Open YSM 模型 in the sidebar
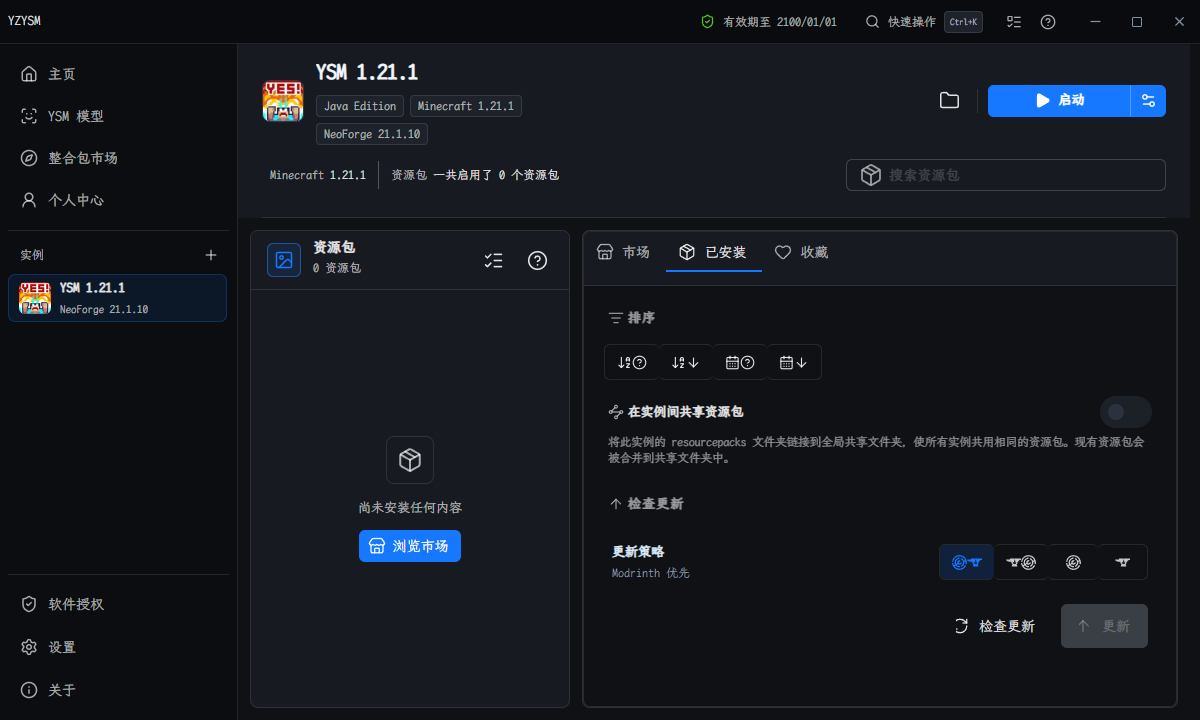The height and width of the screenshot is (720, 1200). click(118, 116)
